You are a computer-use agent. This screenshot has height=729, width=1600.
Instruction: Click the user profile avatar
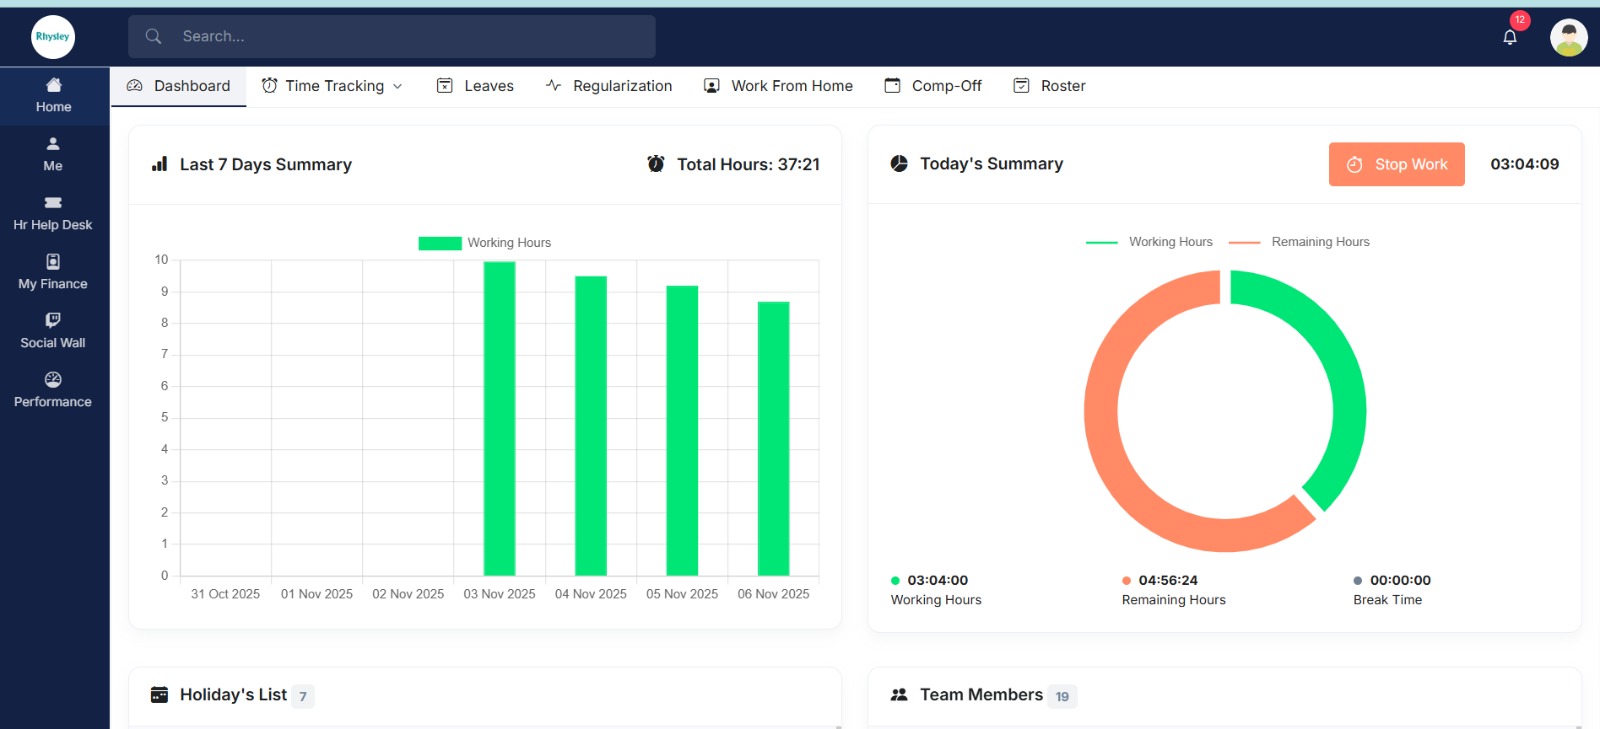(1568, 38)
